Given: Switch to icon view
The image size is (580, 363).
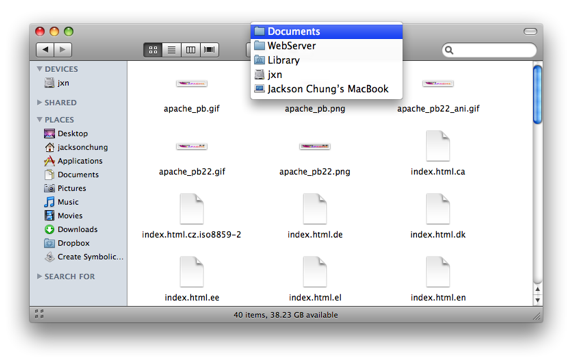Looking at the screenshot, I should pos(153,50).
